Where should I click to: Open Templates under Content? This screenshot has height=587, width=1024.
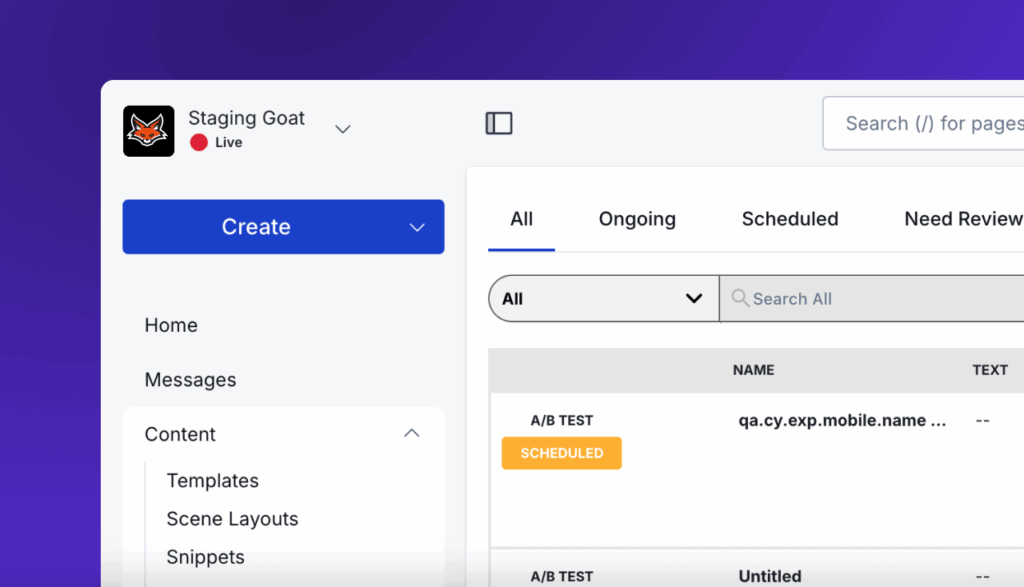pos(212,480)
